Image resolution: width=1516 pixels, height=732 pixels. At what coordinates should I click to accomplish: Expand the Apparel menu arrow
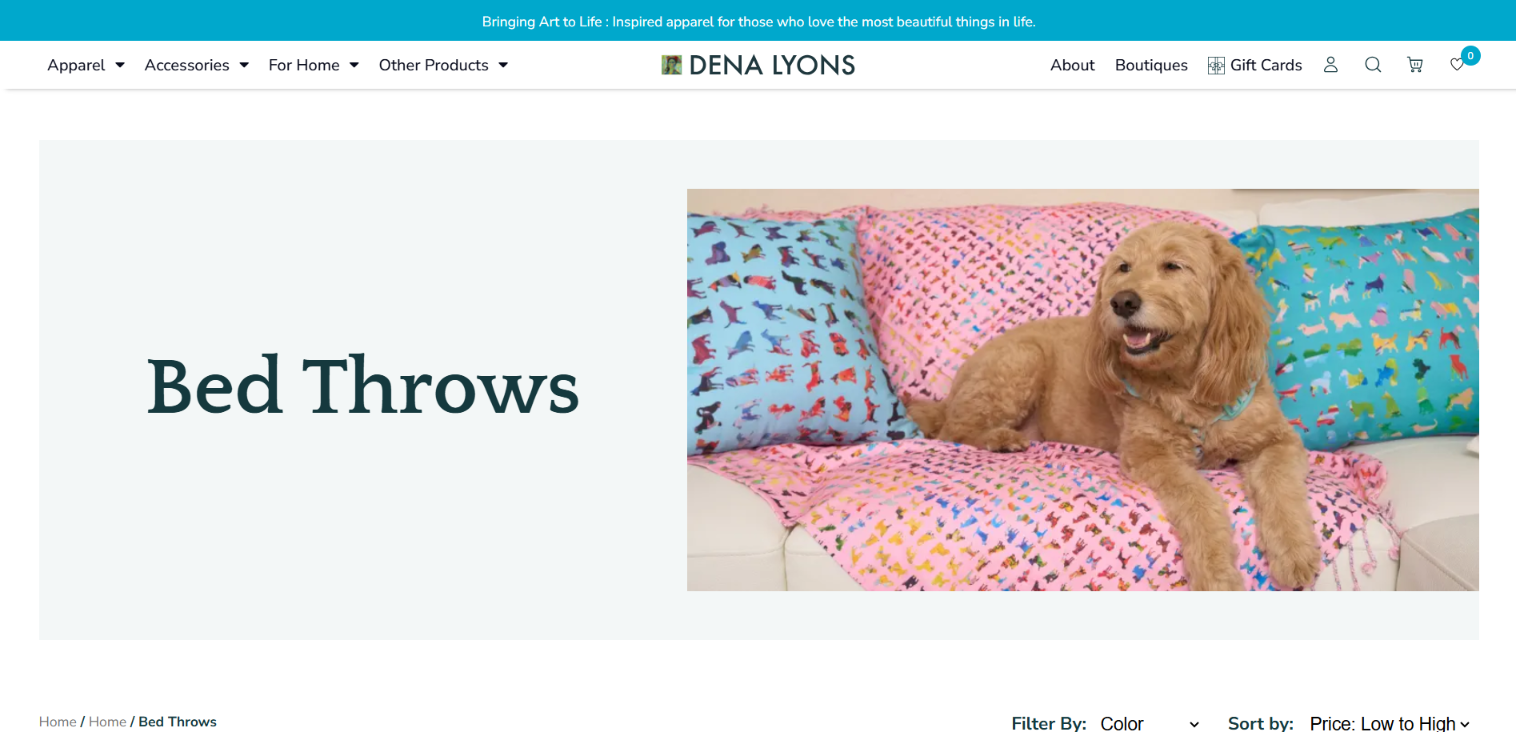(x=120, y=65)
